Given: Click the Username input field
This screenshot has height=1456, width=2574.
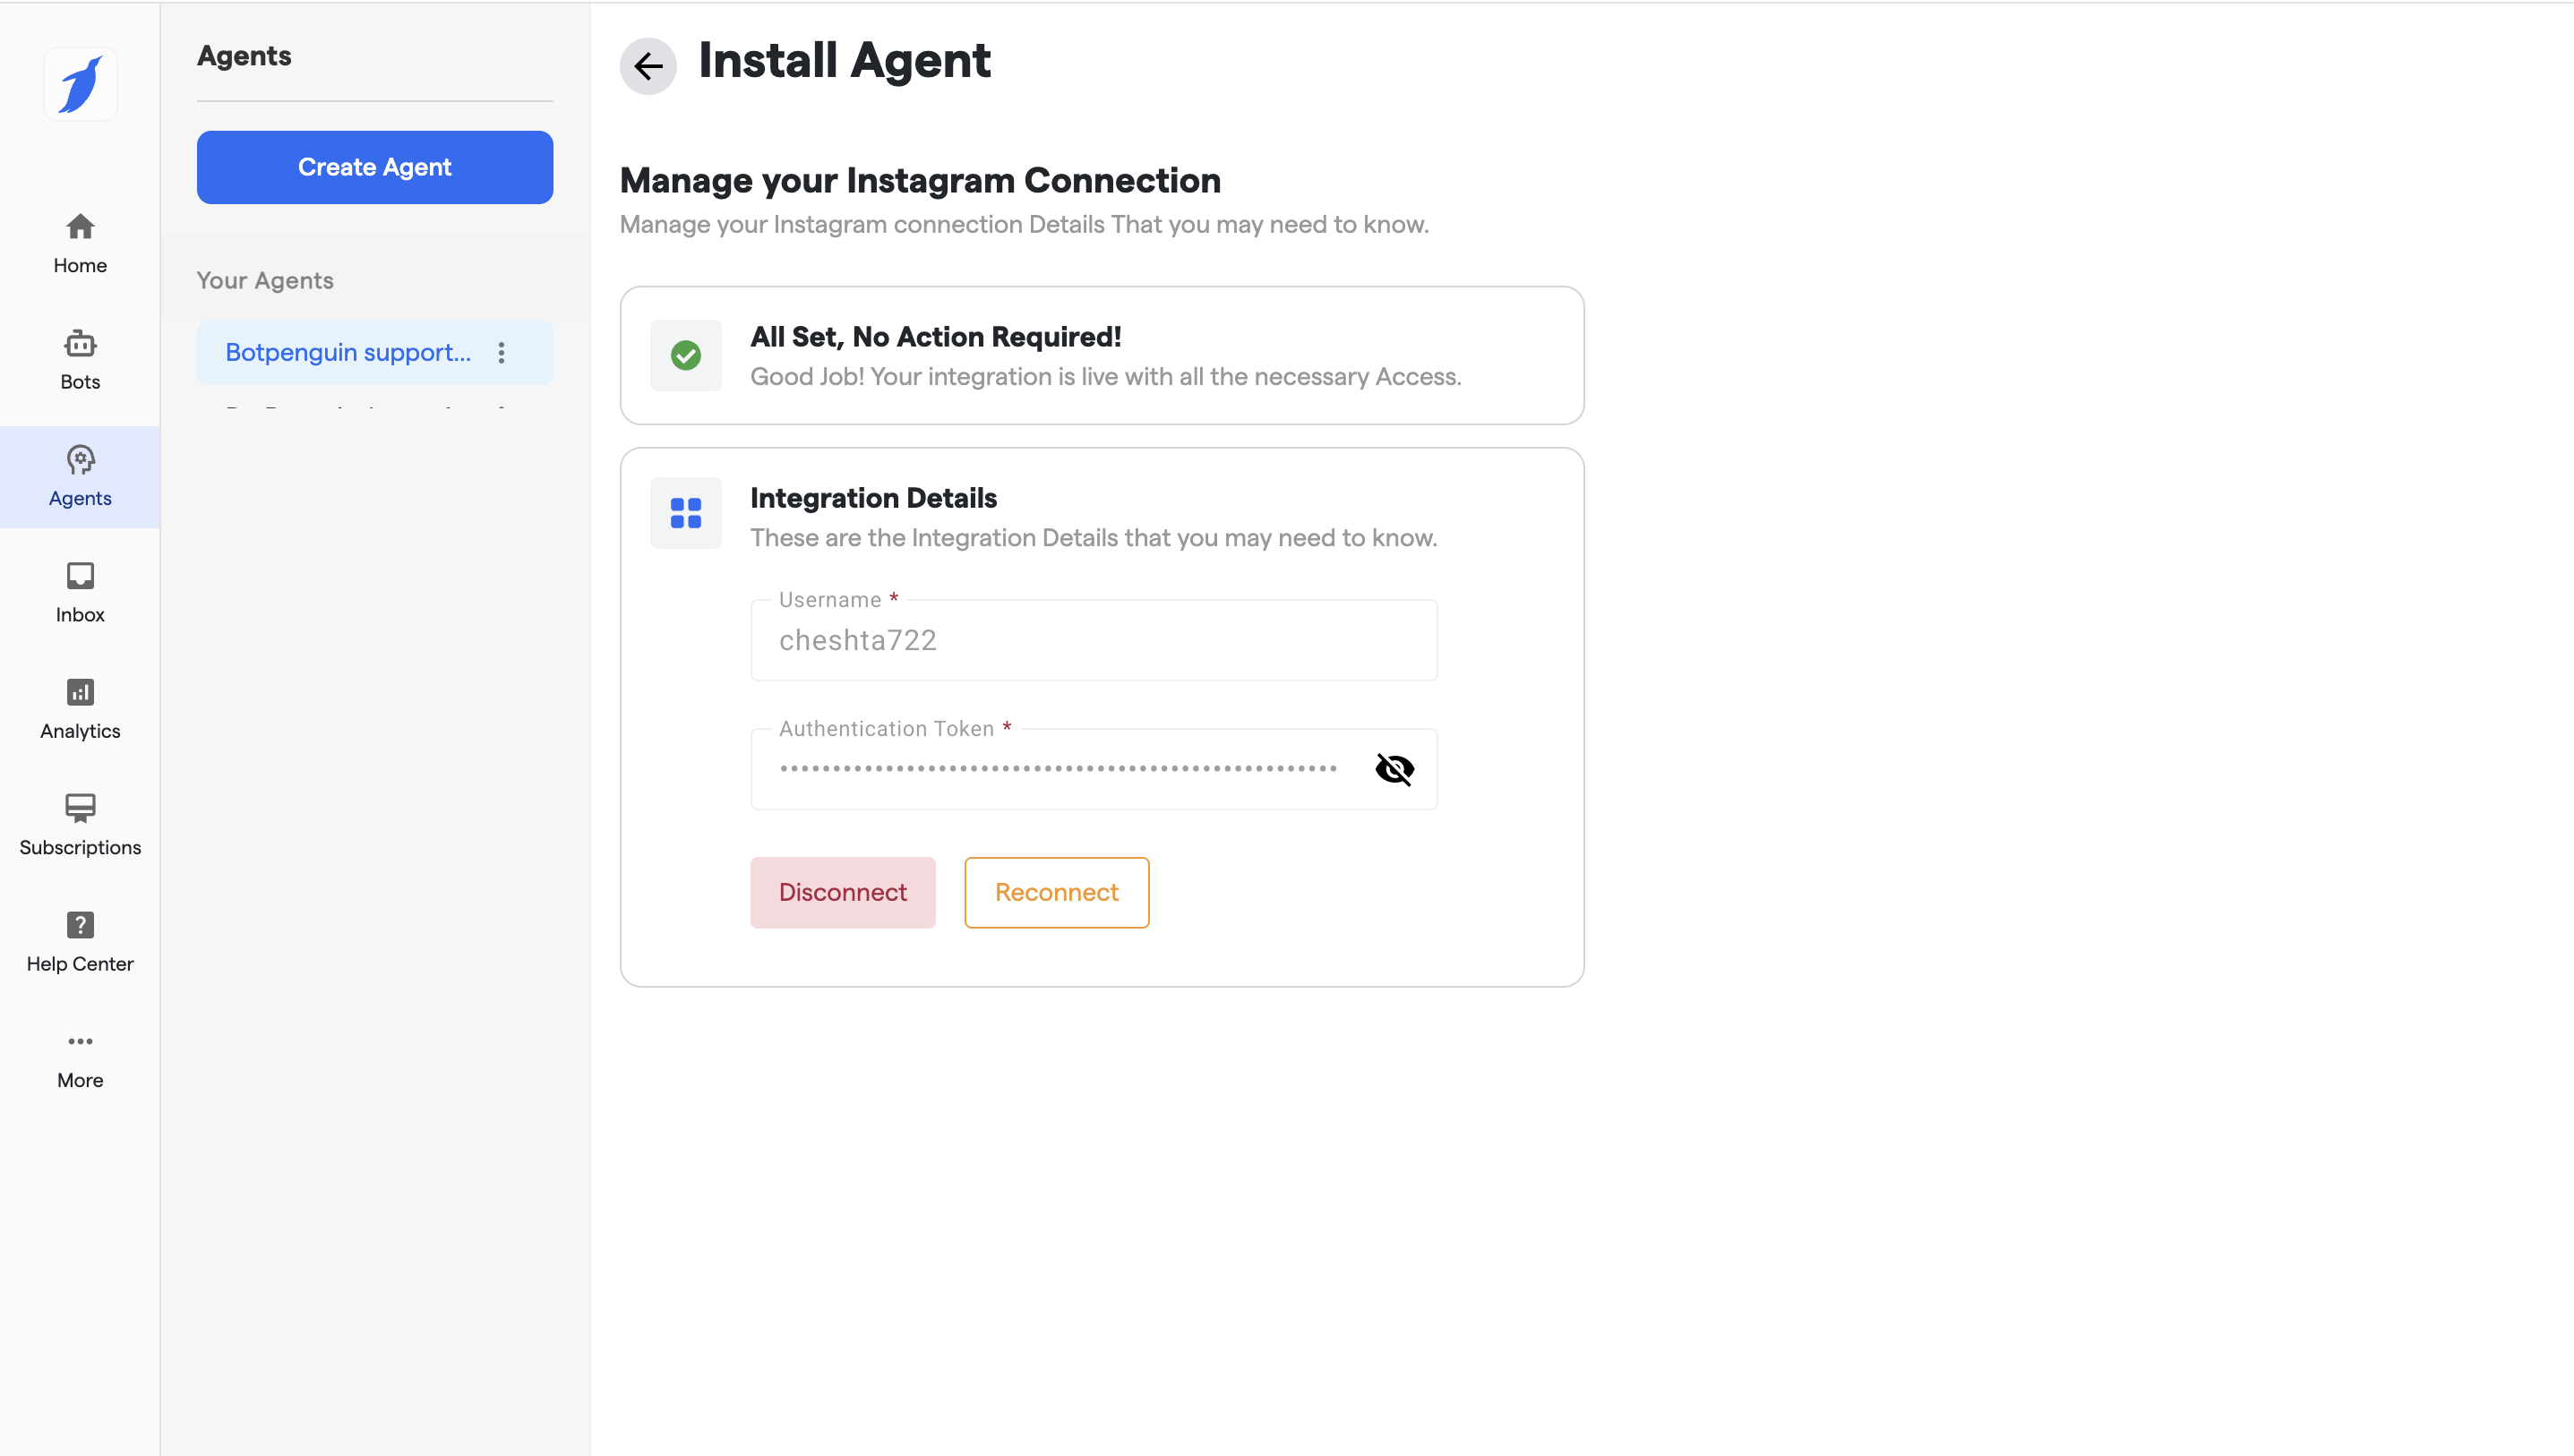Looking at the screenshot, I should click(1093, 640).
